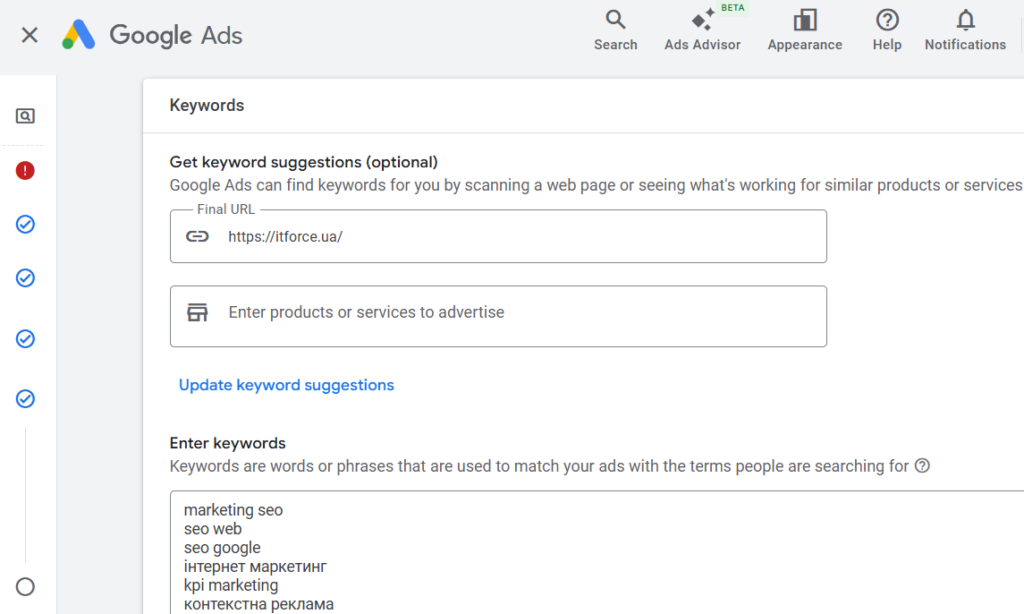The width and height of the screenshot is (1024, 614).
Task: Click the storefront icon in products field
Action: pos(198,313)
